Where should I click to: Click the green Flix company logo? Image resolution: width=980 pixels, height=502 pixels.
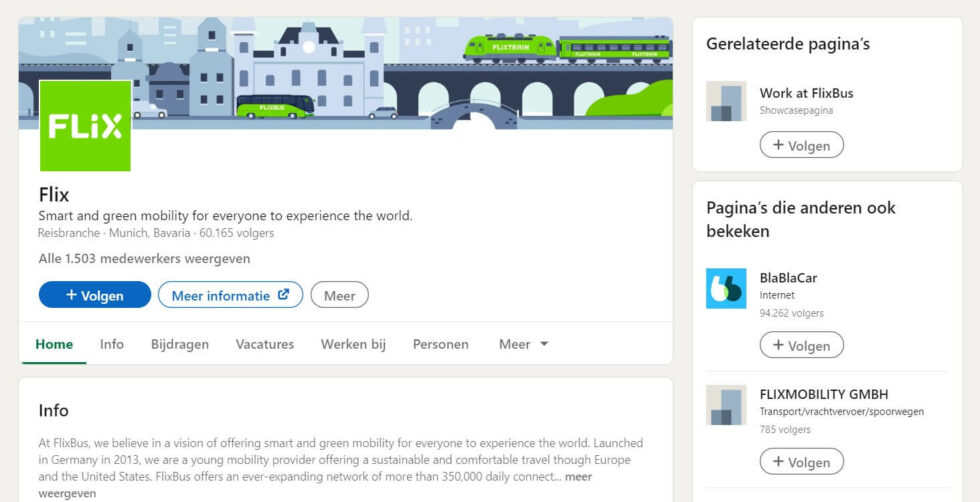85,126
